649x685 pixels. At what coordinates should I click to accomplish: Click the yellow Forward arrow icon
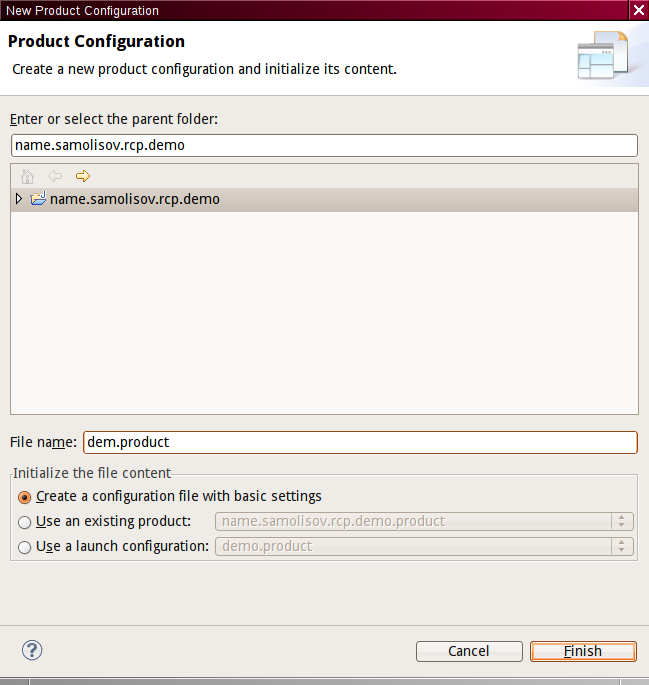click(x=83, y=176)
